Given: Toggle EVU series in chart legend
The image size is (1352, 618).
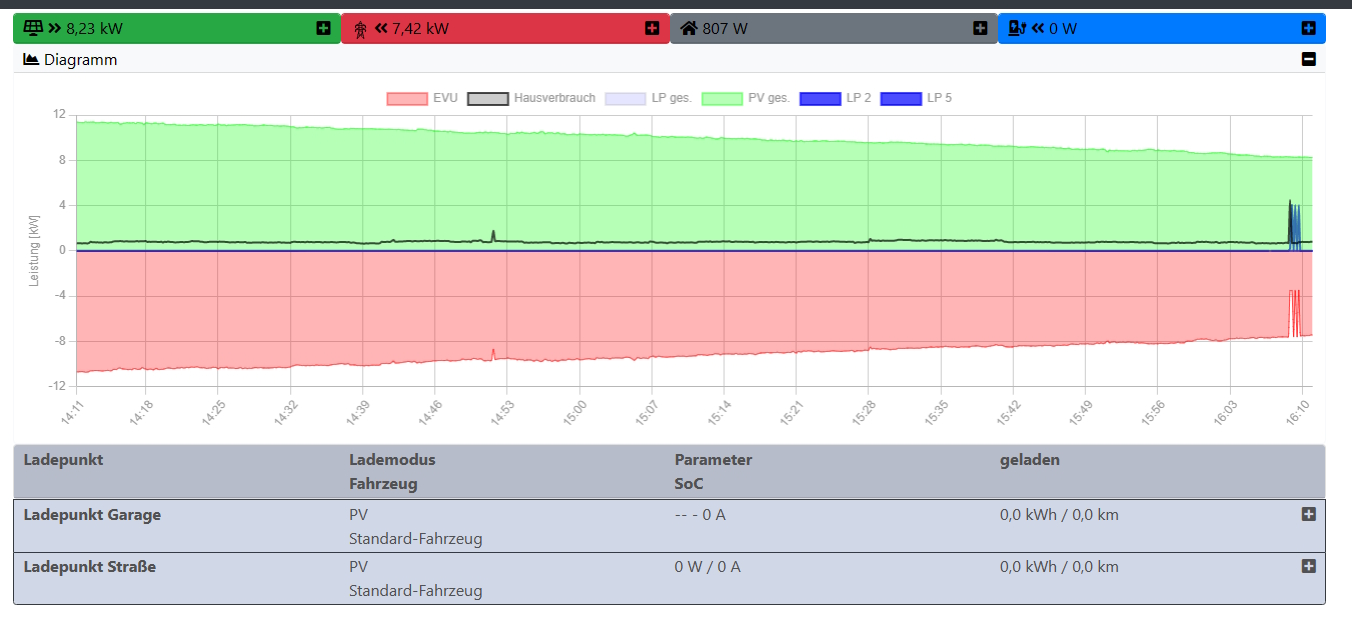Looking at the screenshot, I should (x=422, y=98).
